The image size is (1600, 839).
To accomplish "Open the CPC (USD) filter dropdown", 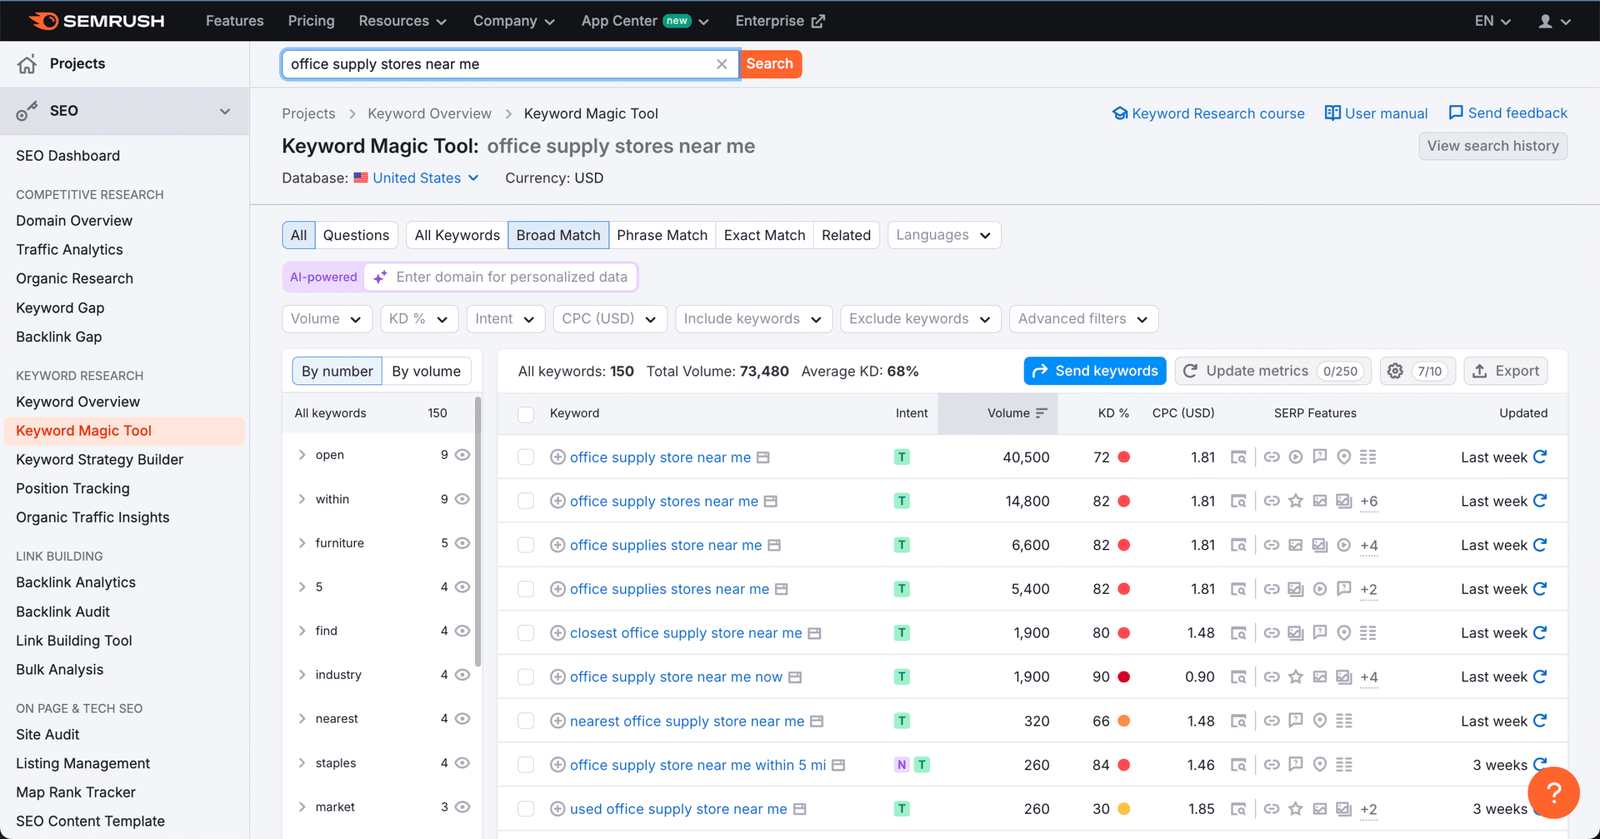I will [x=609, y=319].
